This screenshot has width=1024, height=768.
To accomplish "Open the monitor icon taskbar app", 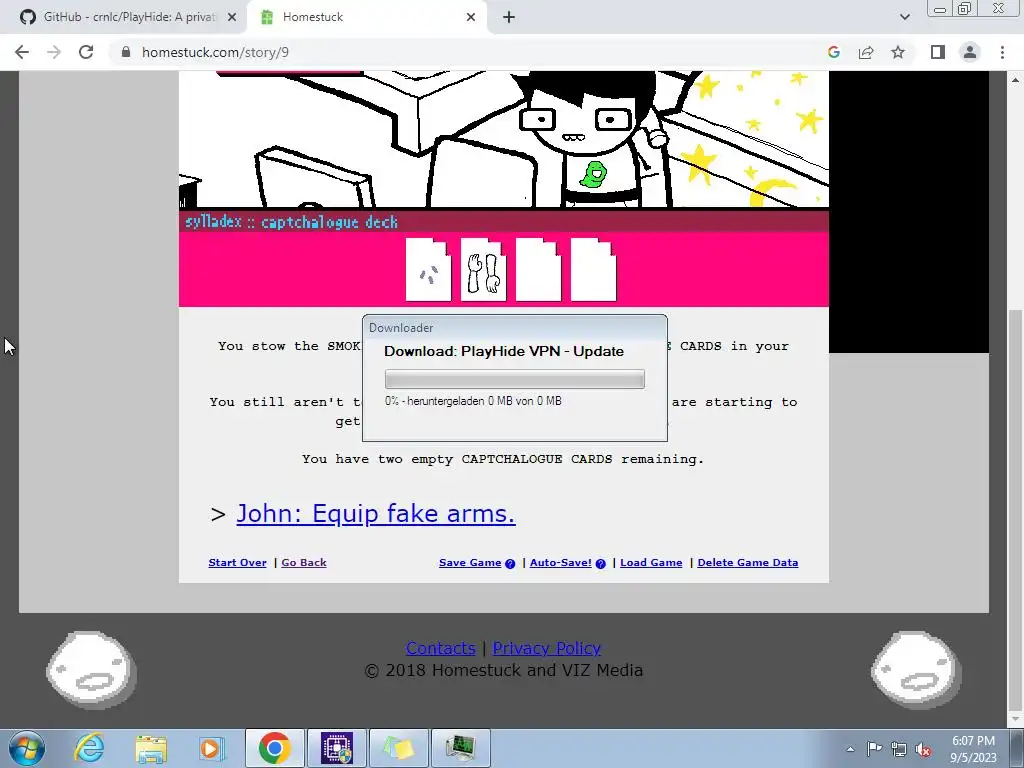I will 461,748.
